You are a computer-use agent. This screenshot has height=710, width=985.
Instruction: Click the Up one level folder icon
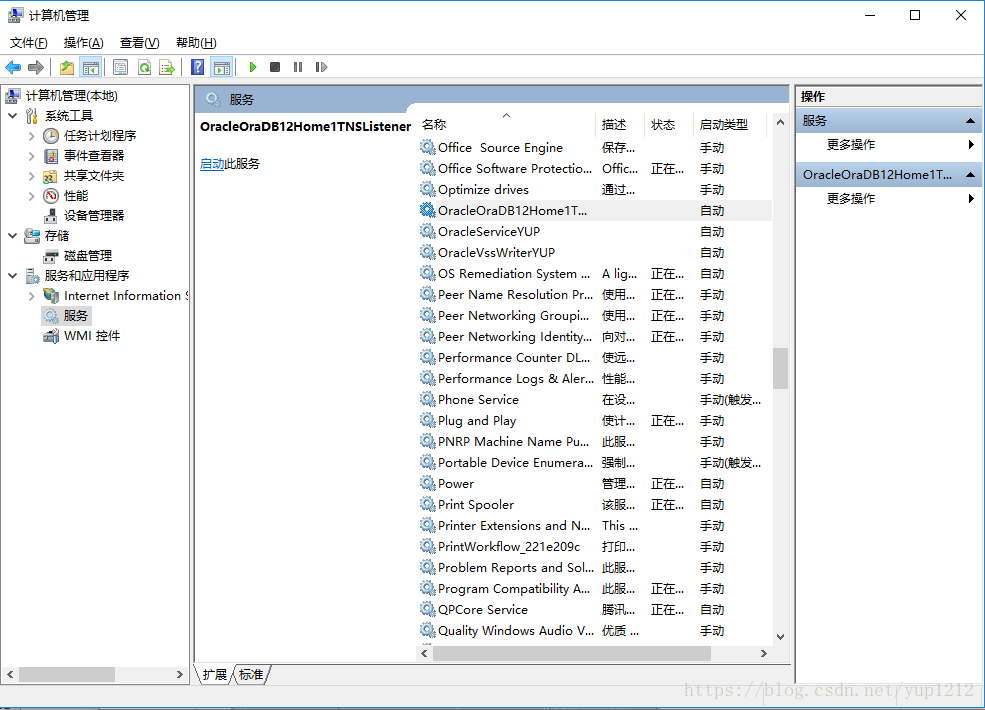67,67
